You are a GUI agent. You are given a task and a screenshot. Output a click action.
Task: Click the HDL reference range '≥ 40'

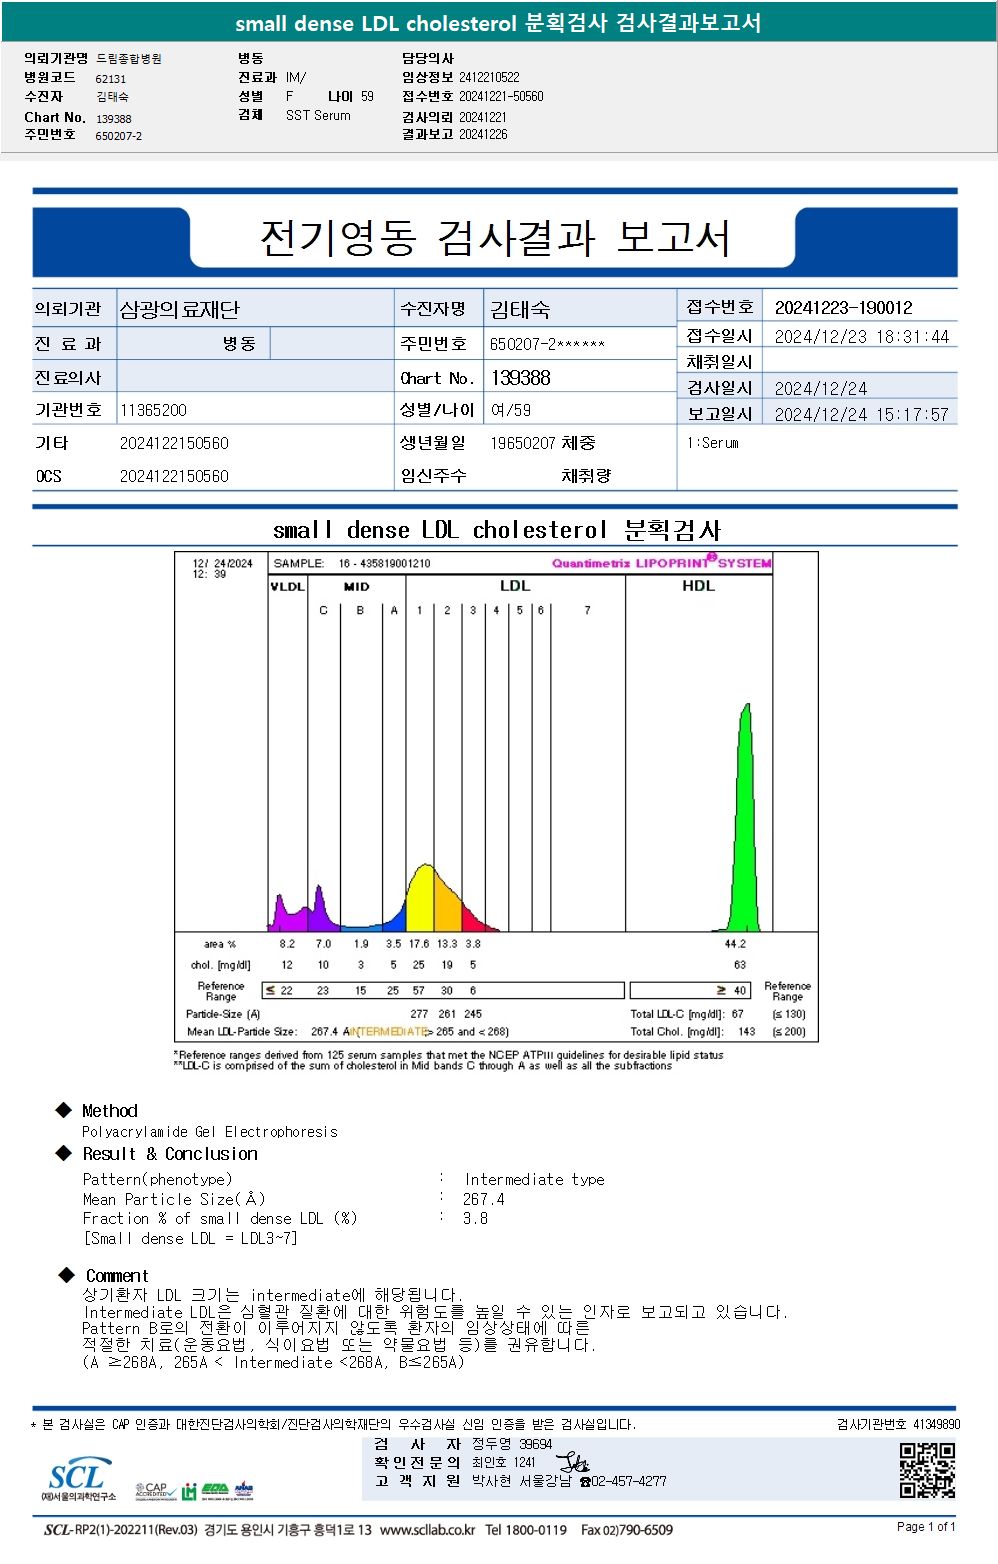pyautogui.click(x=732, y=991)
